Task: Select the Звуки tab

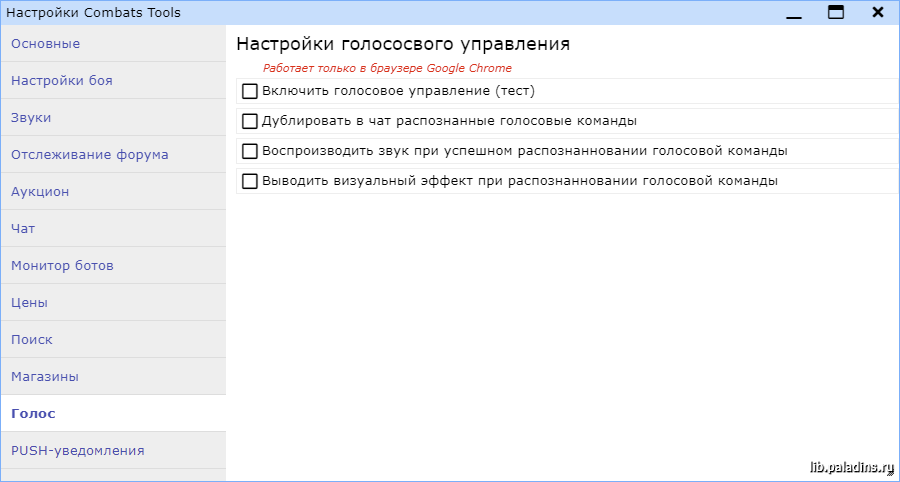Action: (114, 118)
